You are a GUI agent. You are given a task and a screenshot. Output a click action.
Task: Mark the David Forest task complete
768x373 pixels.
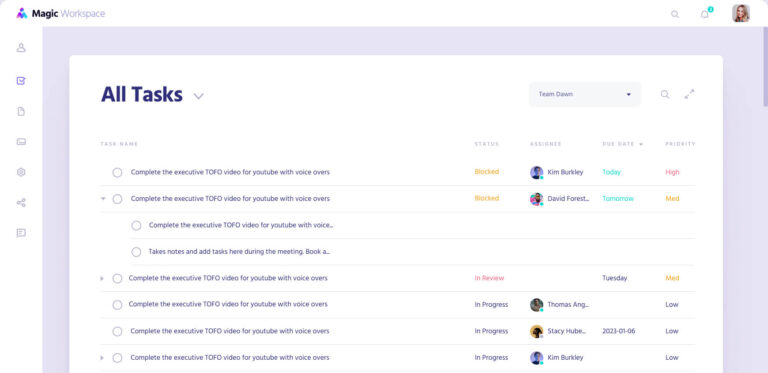coord(117,199)
